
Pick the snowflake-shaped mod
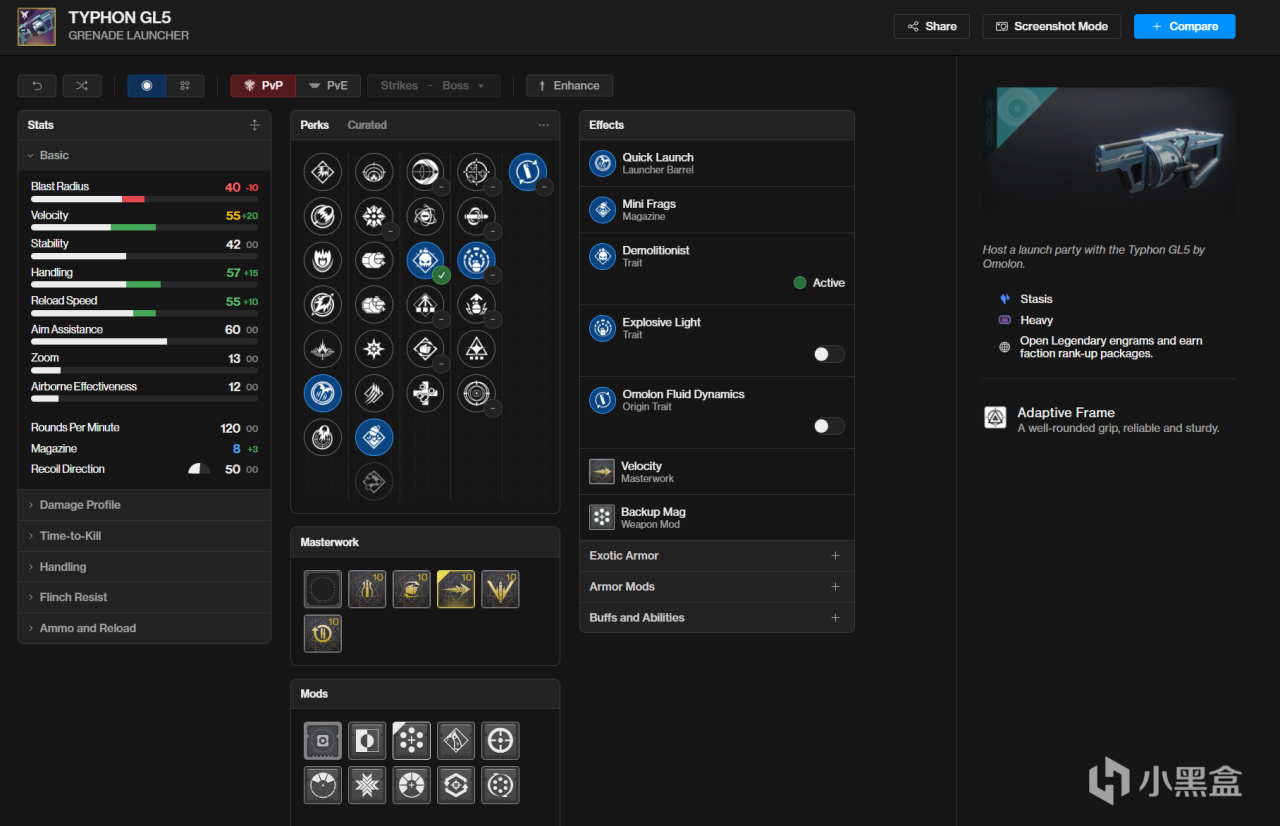pos(367,785)
